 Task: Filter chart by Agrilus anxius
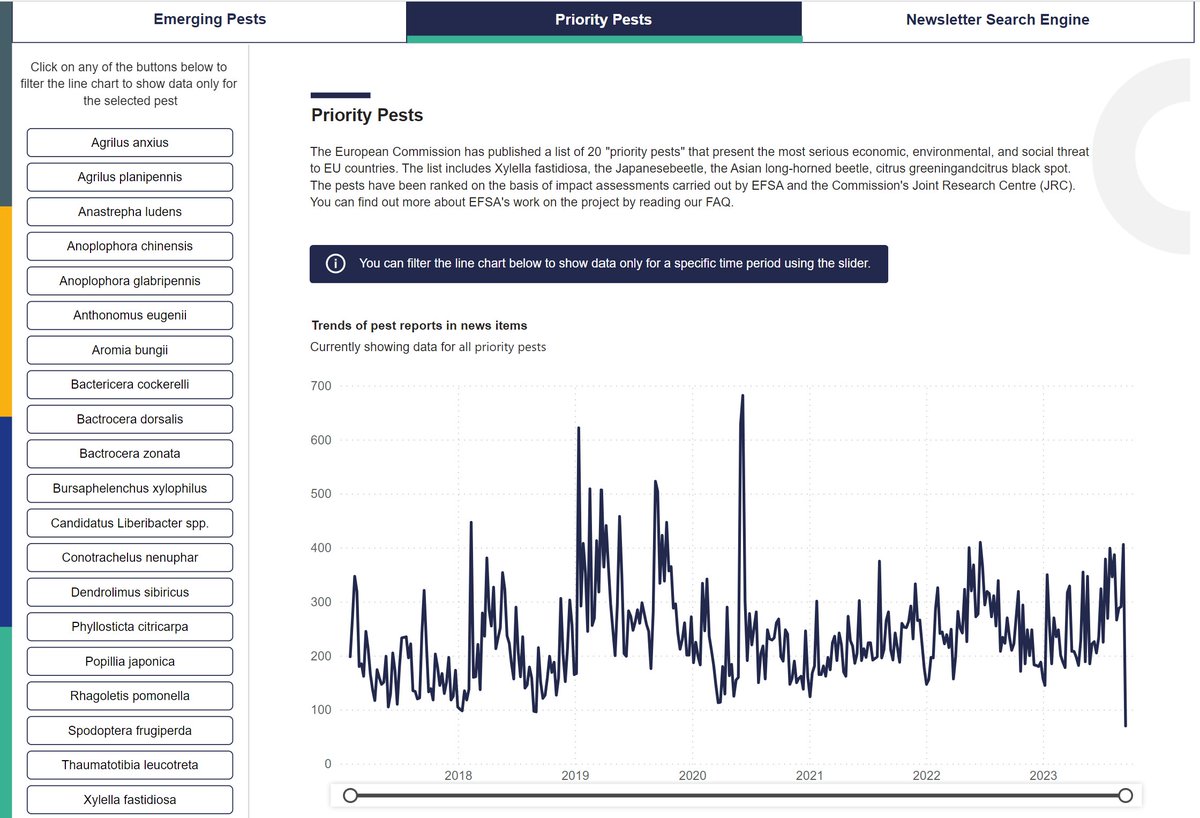tap(130, 143)
